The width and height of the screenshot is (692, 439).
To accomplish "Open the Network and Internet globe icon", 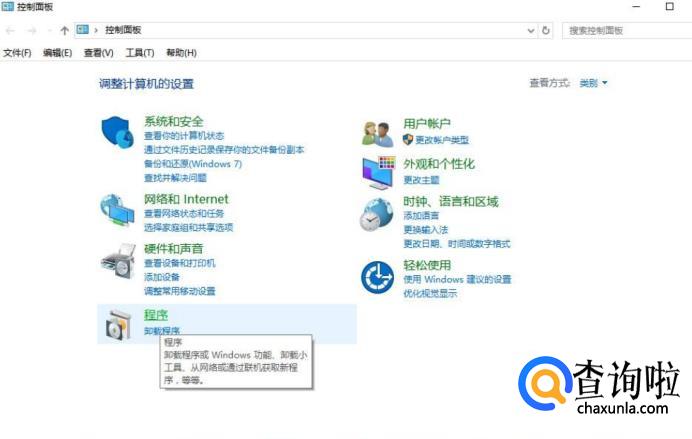I will pyautogui.click(x=117, y=210).
